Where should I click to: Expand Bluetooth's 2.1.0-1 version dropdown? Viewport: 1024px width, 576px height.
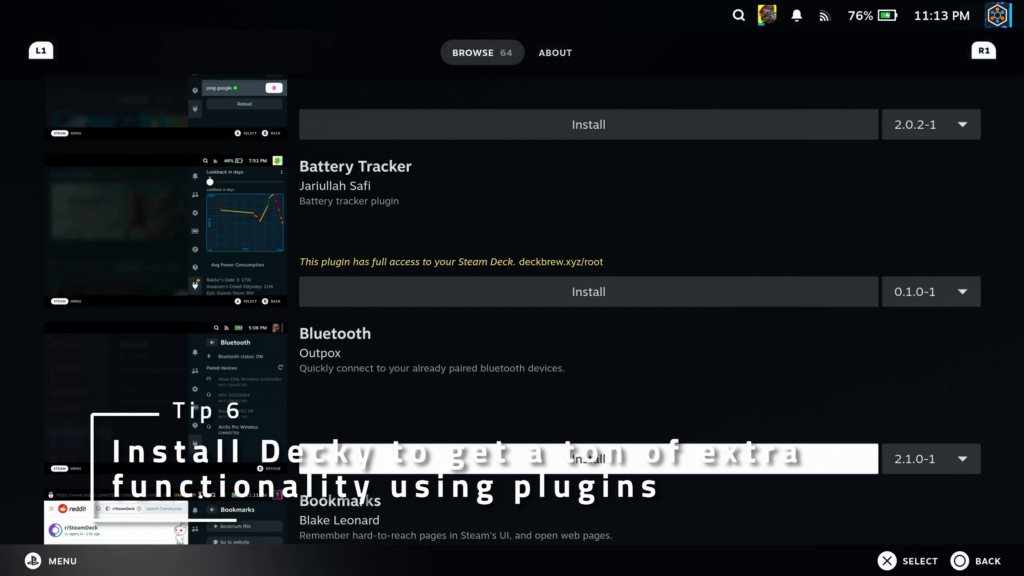pos(930,459)
